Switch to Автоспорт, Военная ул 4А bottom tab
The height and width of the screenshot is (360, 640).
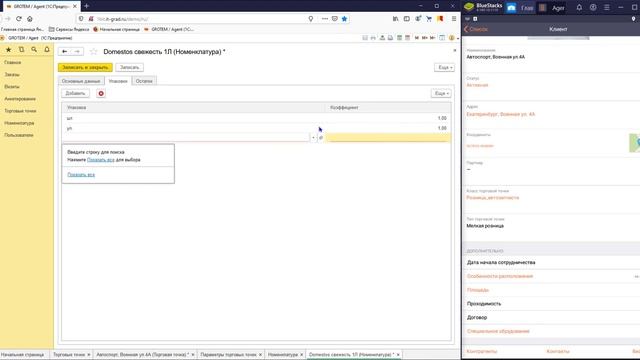pyautogui.click(x=142, y=355)
